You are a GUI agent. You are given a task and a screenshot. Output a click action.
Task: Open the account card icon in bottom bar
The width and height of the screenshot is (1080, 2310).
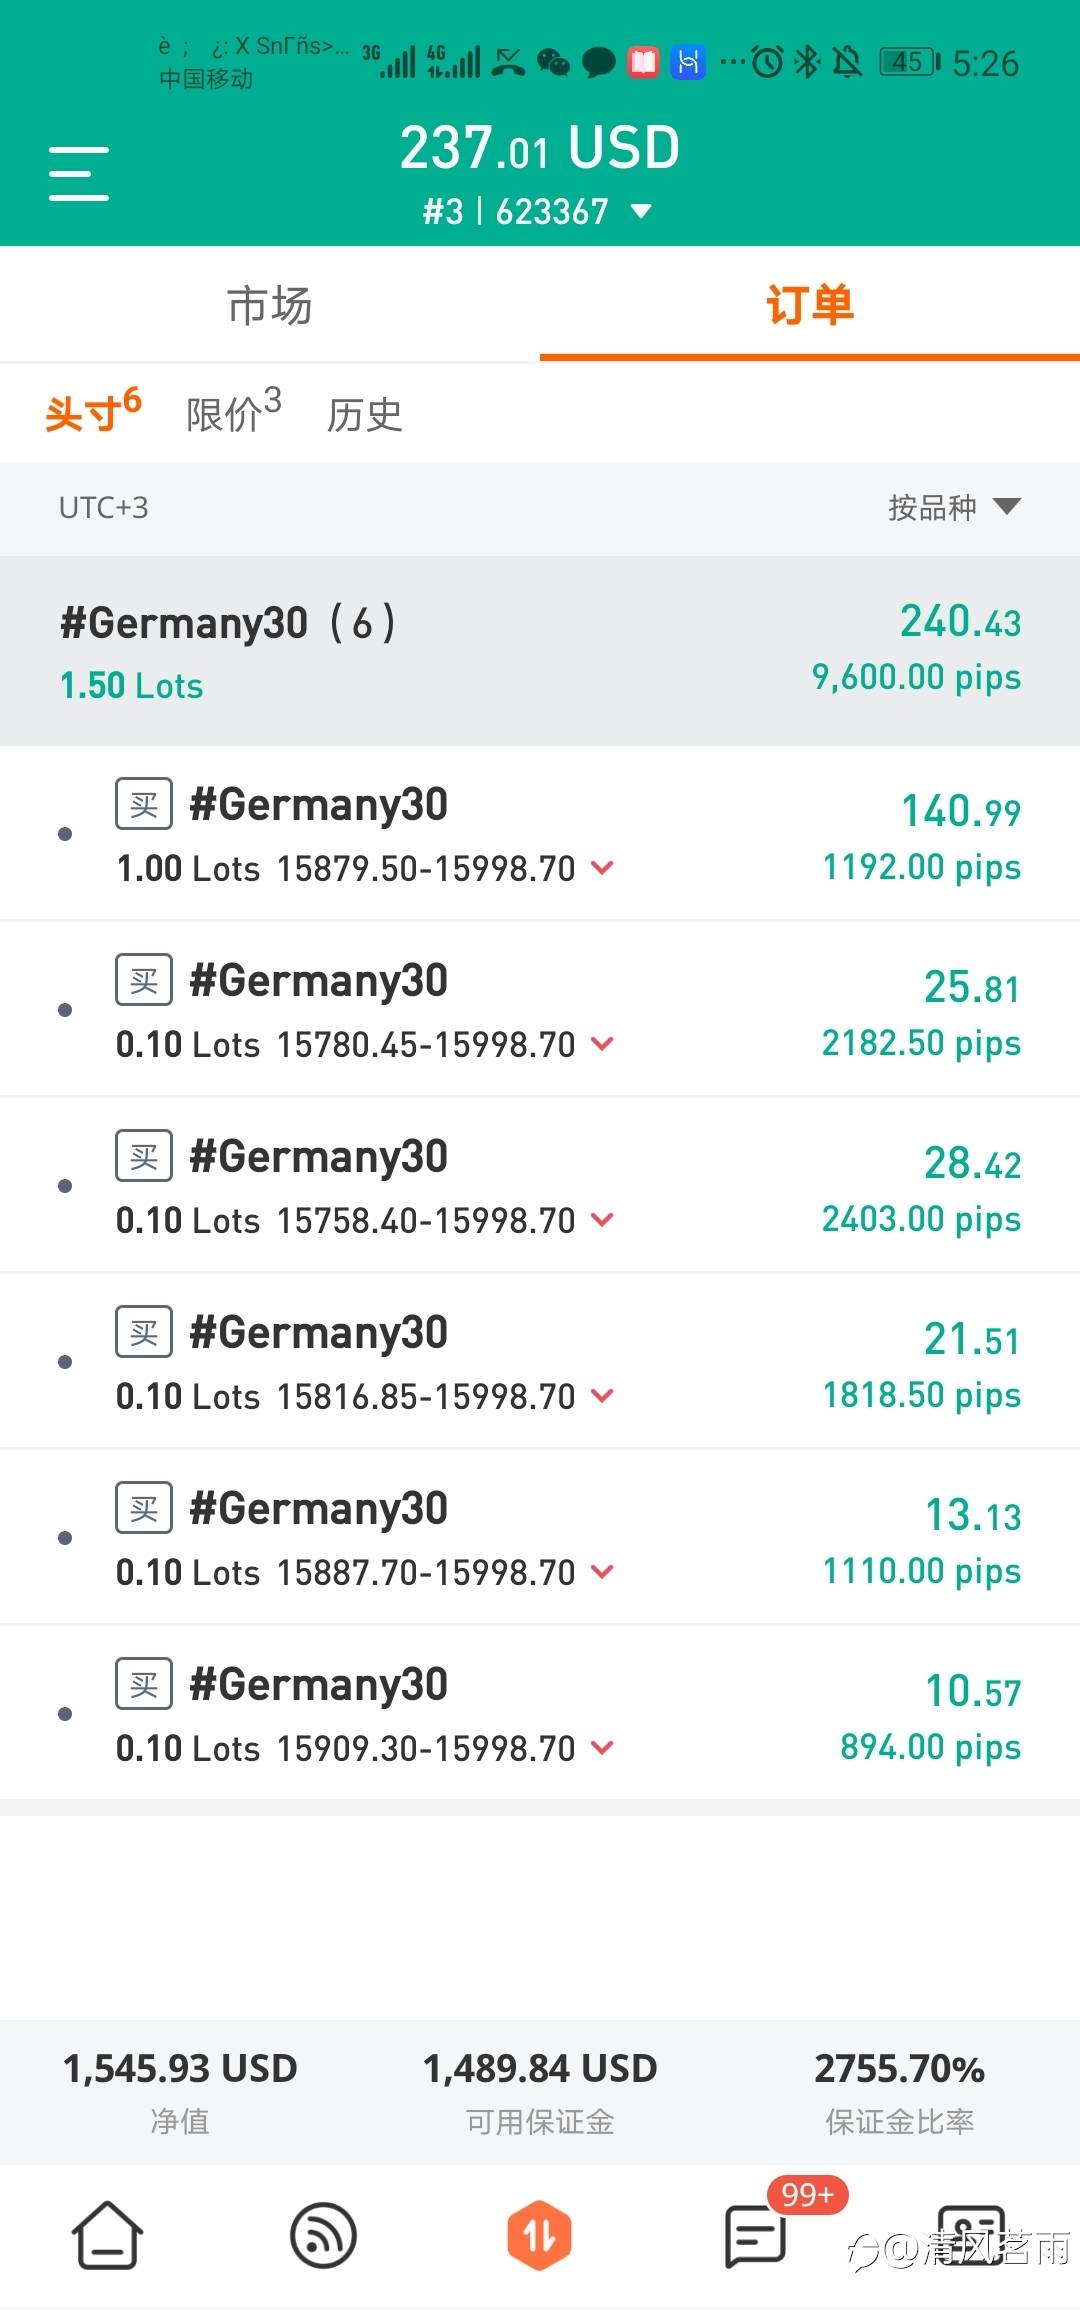click(970, 2233)
